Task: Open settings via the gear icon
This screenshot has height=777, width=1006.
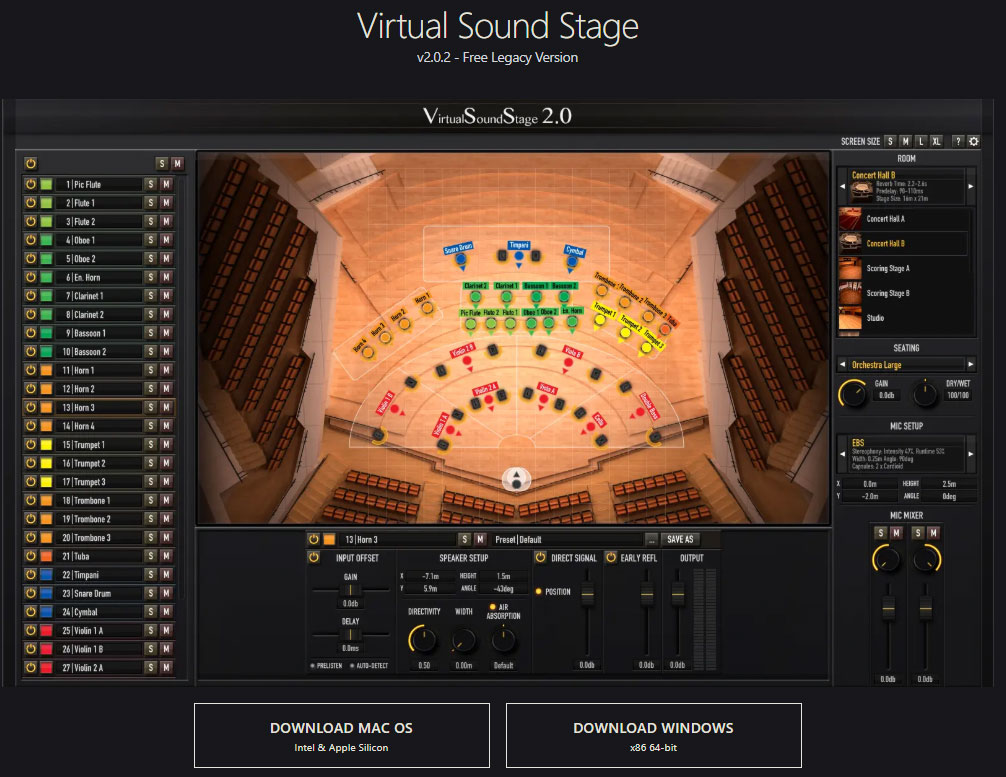Action: point(973,141)
